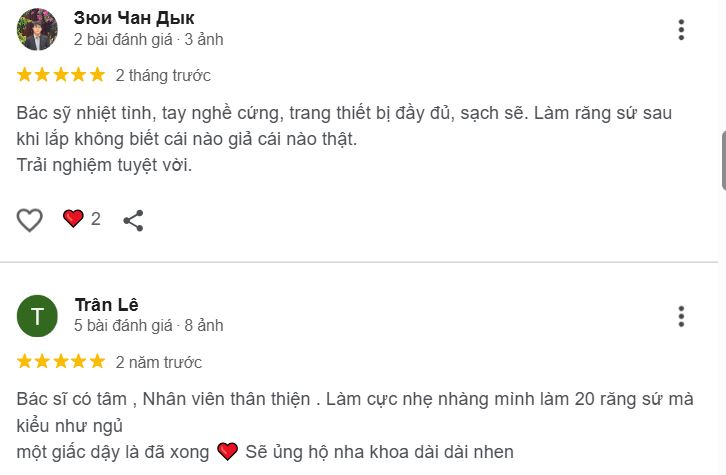The width and height of the screenshot is (726, 475).
Task: Open the reviewer name Зюи Чан Дык
Action: pos(134,18)
